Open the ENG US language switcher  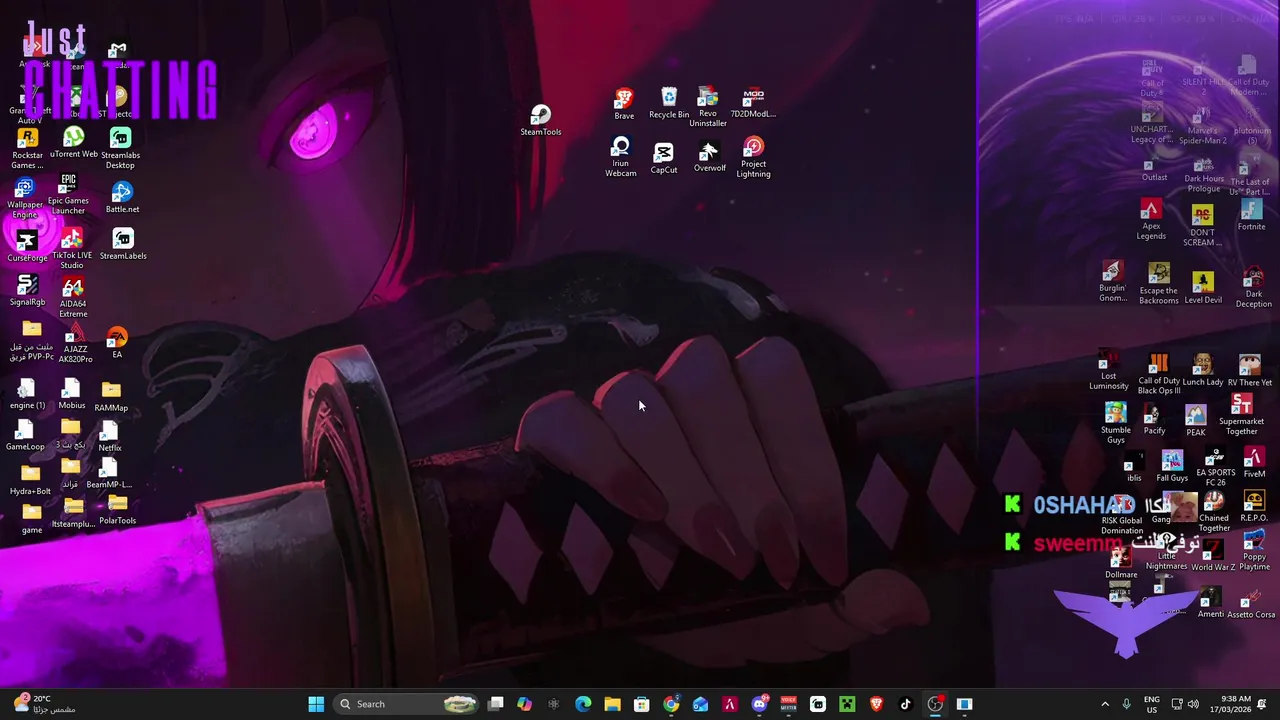[1152, 704]
